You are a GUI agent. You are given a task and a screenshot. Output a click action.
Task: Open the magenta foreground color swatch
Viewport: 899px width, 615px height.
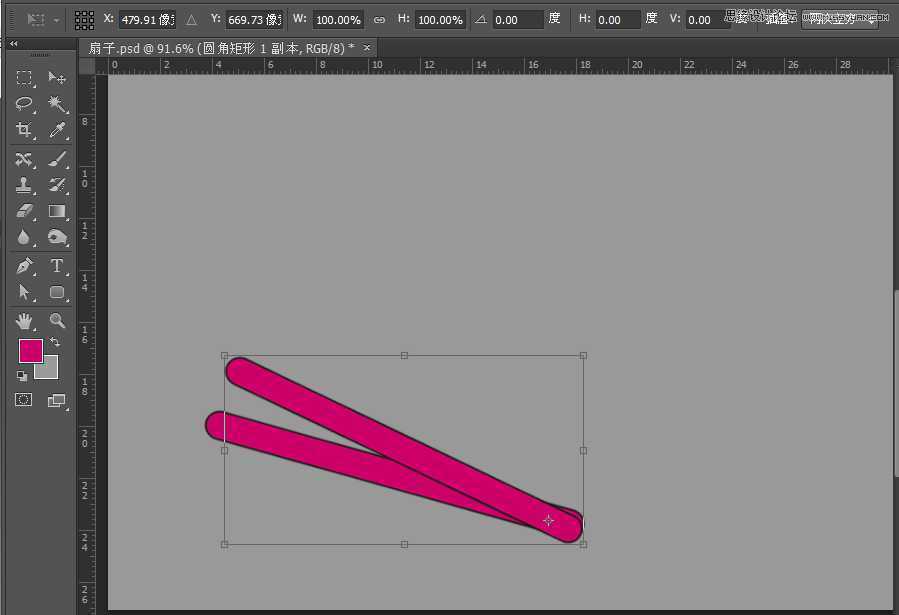click(30, 350)
